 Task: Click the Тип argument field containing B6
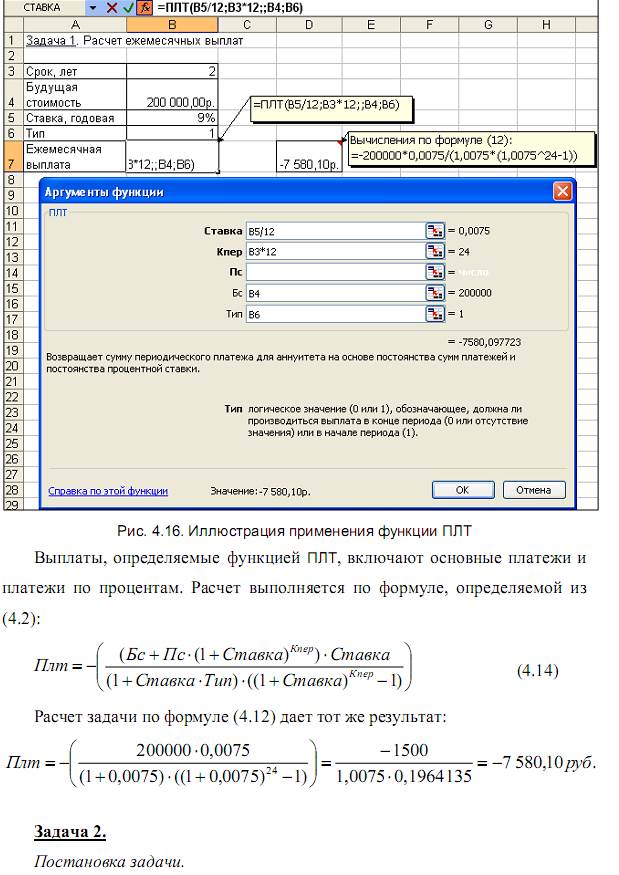(335, 314)
